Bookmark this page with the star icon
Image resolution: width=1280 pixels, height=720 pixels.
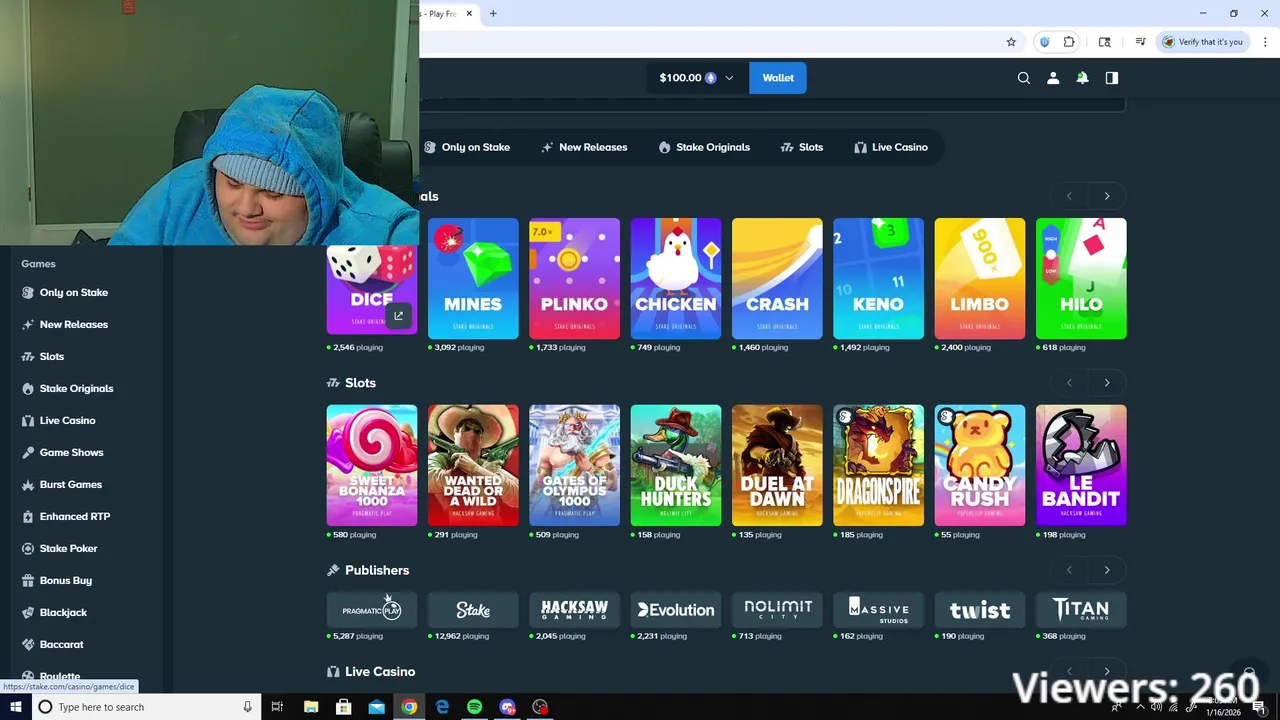pyautogui.click(x=1011, y=42)
